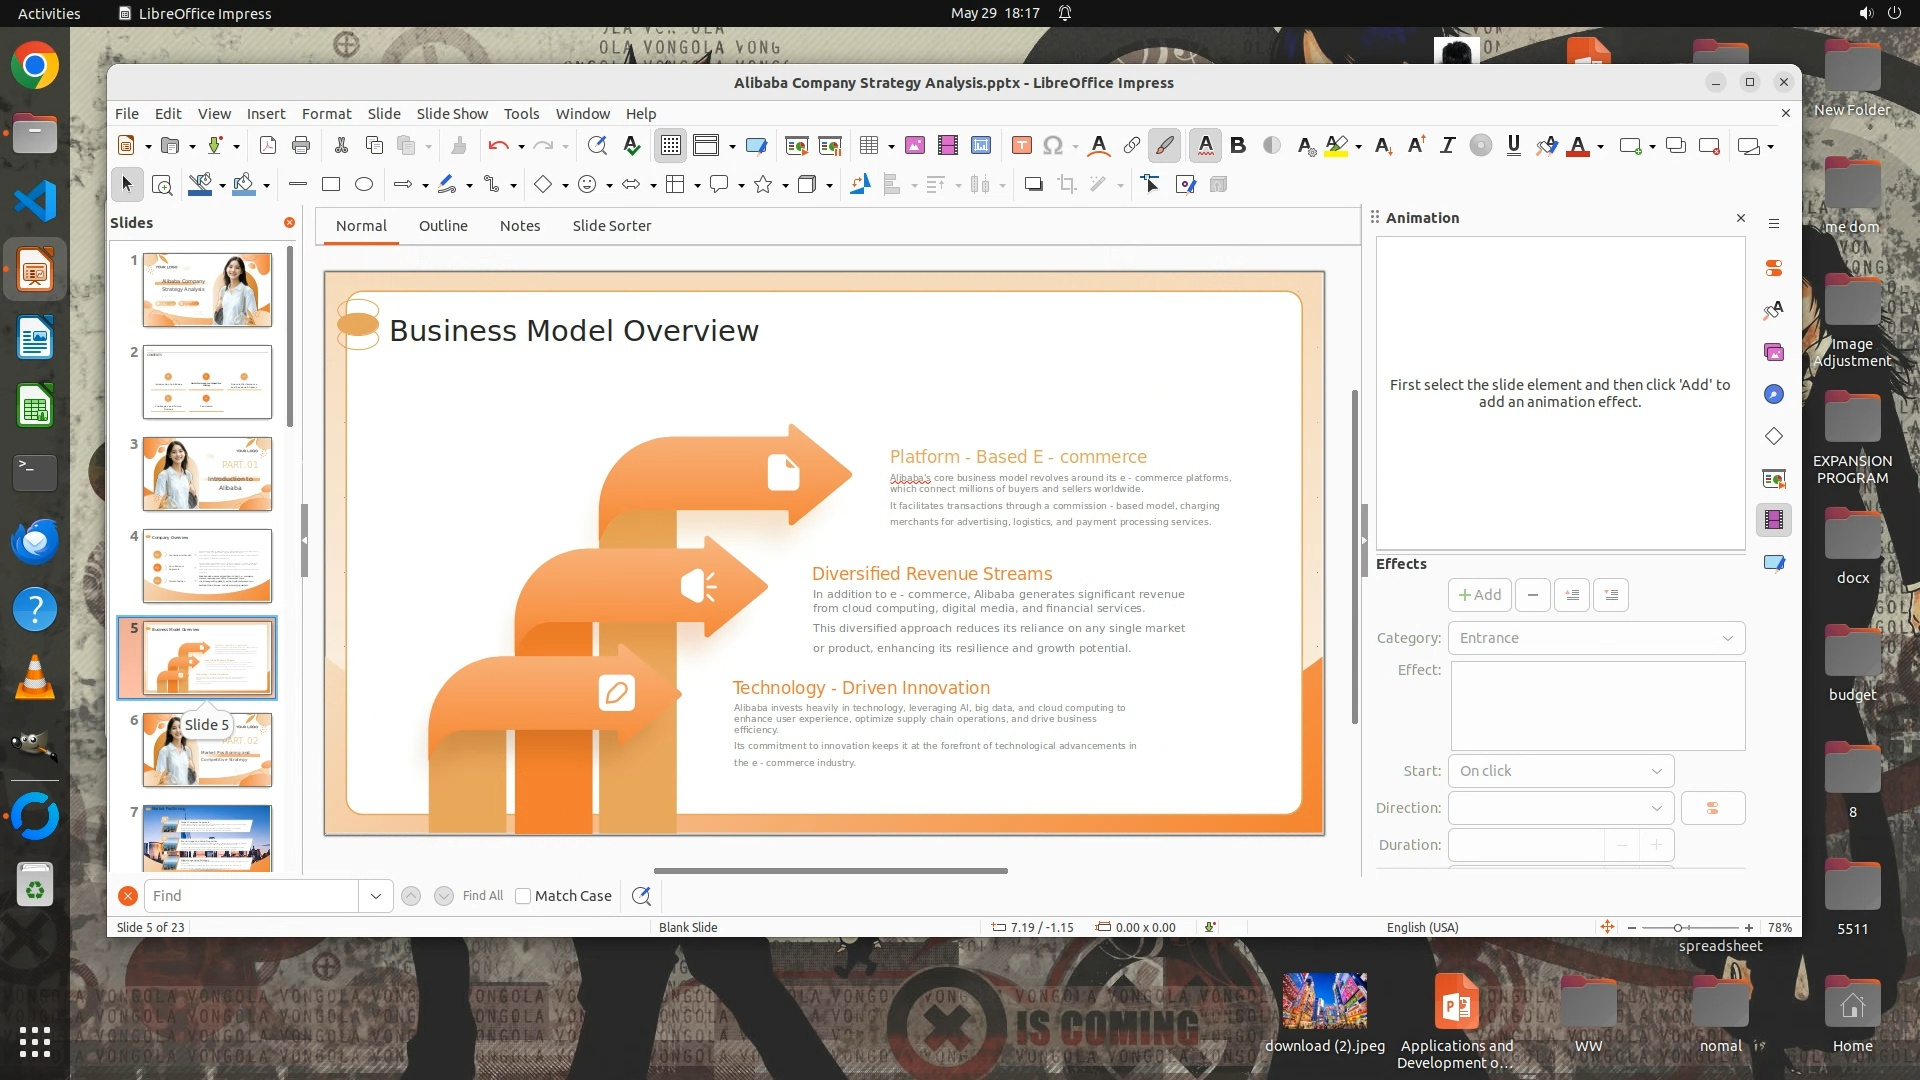Click the Print icon
Screen dimensions: 1920x1080
point(300,146)
